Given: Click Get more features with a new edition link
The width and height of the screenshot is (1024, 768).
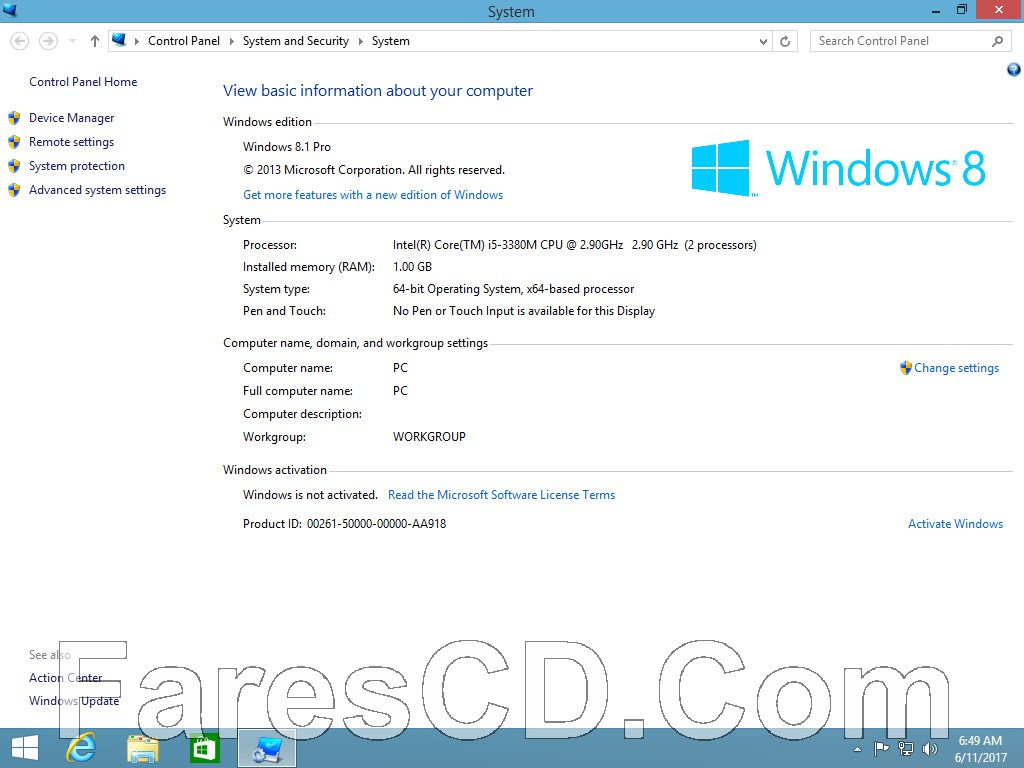Looking at the screenshot, I should (373, 195).
